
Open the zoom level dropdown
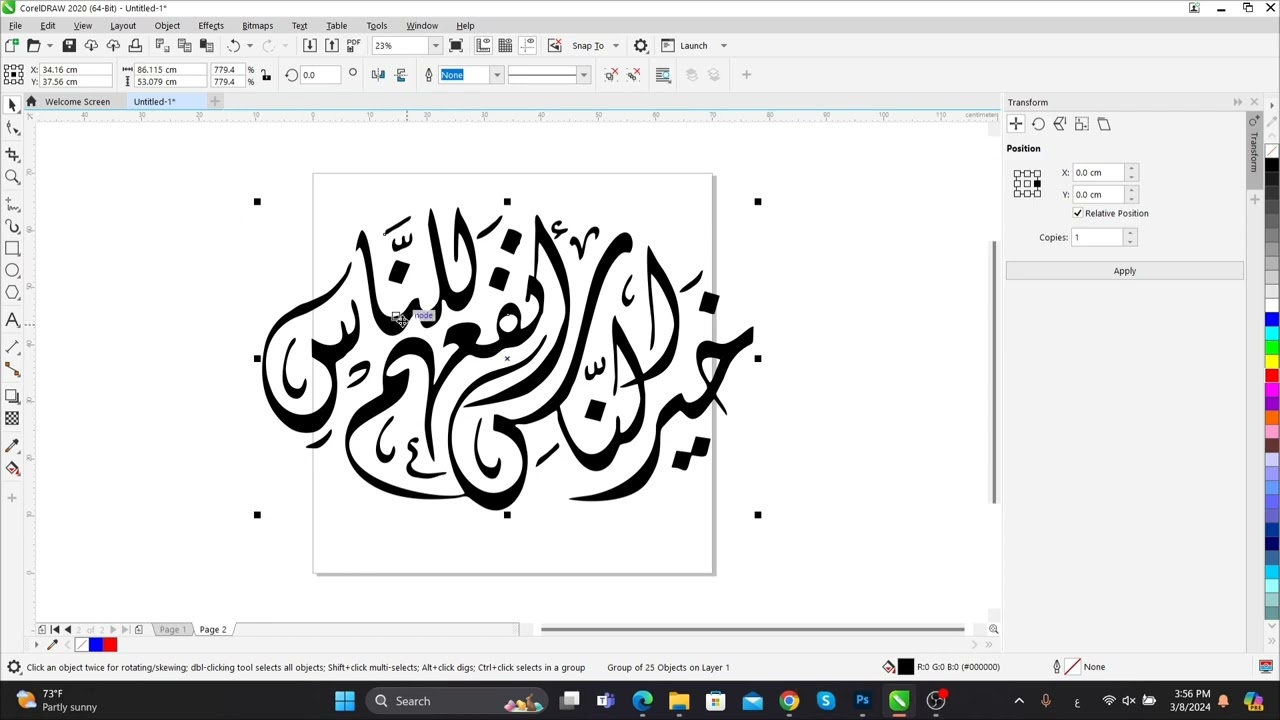point(435,46)
